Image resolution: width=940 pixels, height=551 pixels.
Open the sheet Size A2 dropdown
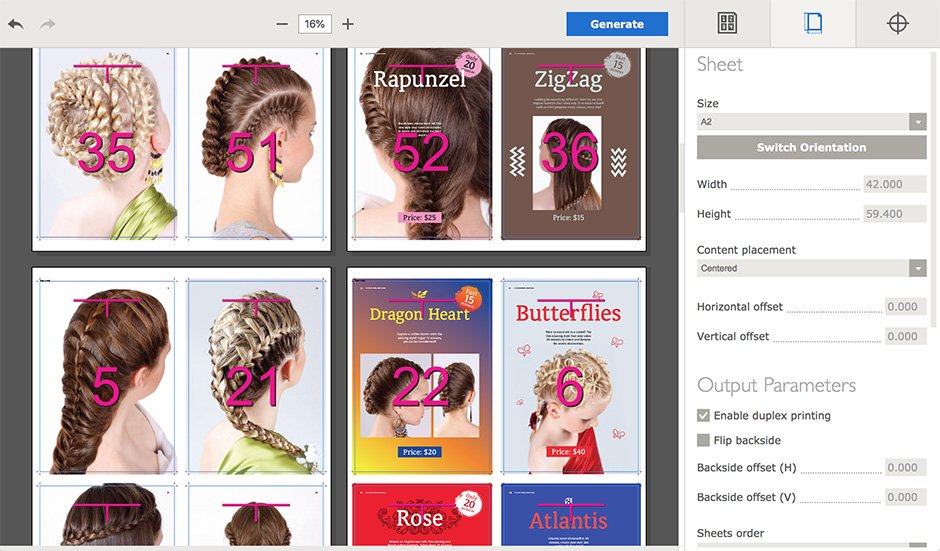point(811,122)
